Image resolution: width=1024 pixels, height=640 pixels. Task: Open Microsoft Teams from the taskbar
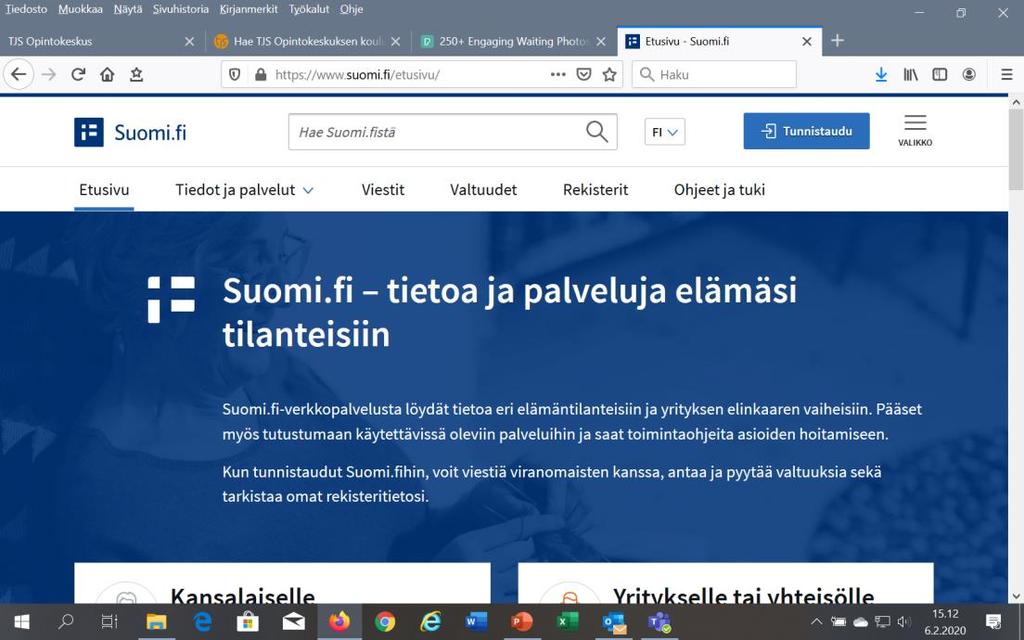point(659,622)
